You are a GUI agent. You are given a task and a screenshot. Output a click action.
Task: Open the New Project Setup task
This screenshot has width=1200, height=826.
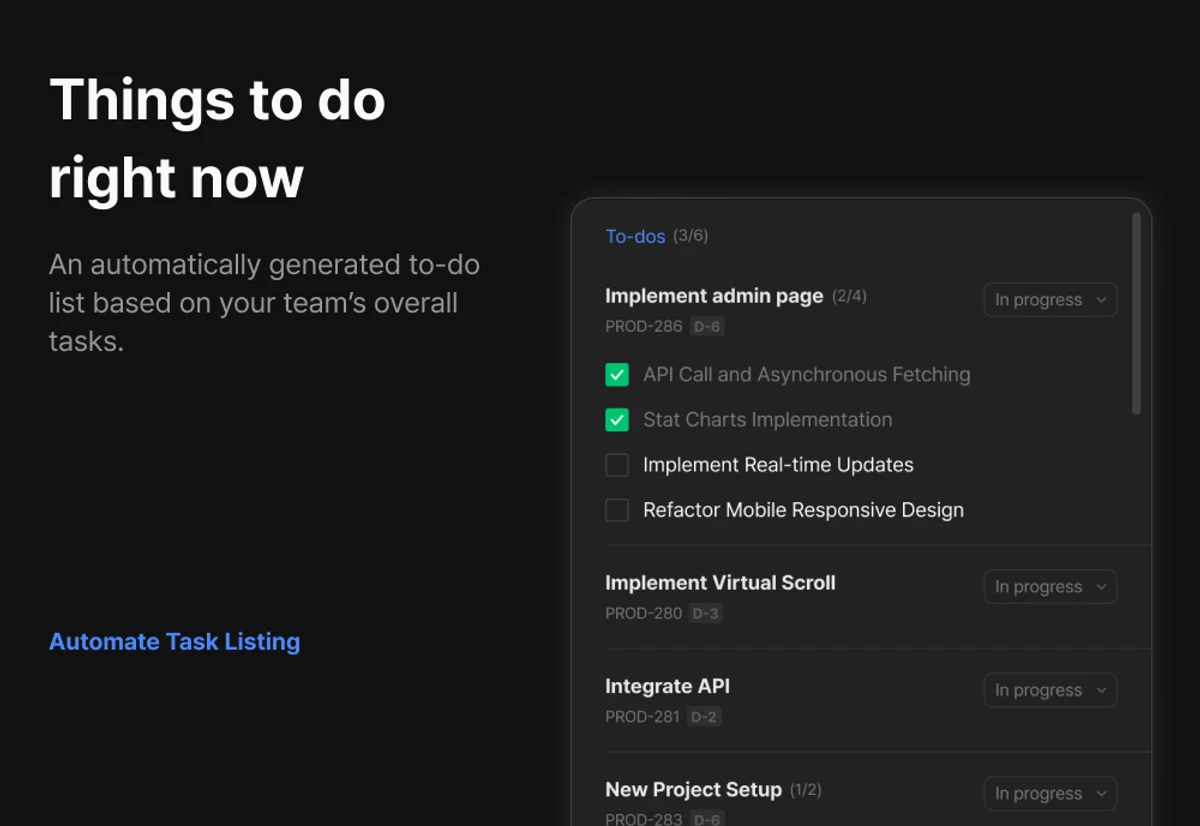(693, 790)
